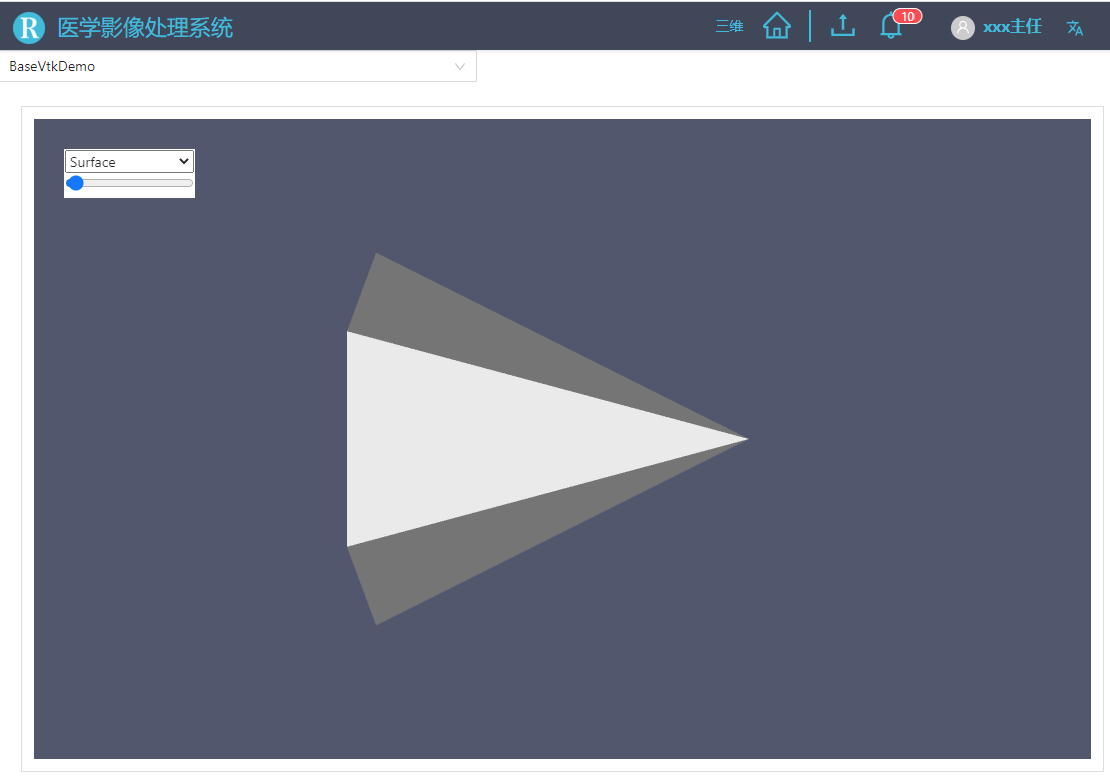The image size is (1110, 784).
Task: Open the notification bell
Action: [x=891, y=27]
